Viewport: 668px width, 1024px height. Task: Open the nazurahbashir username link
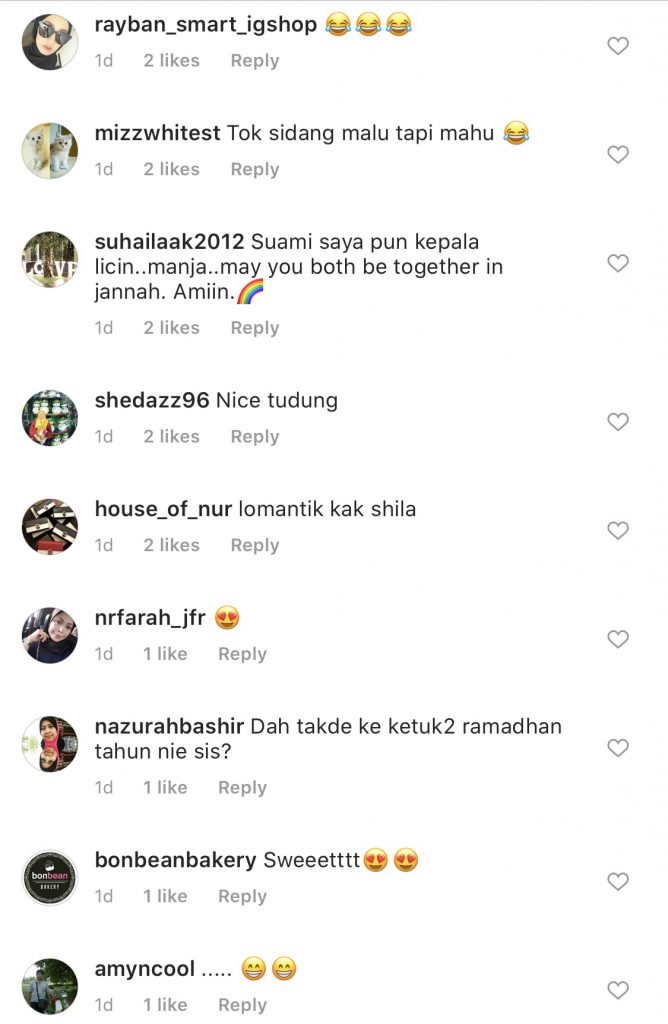pyautogui.click(x=169, y=726)
